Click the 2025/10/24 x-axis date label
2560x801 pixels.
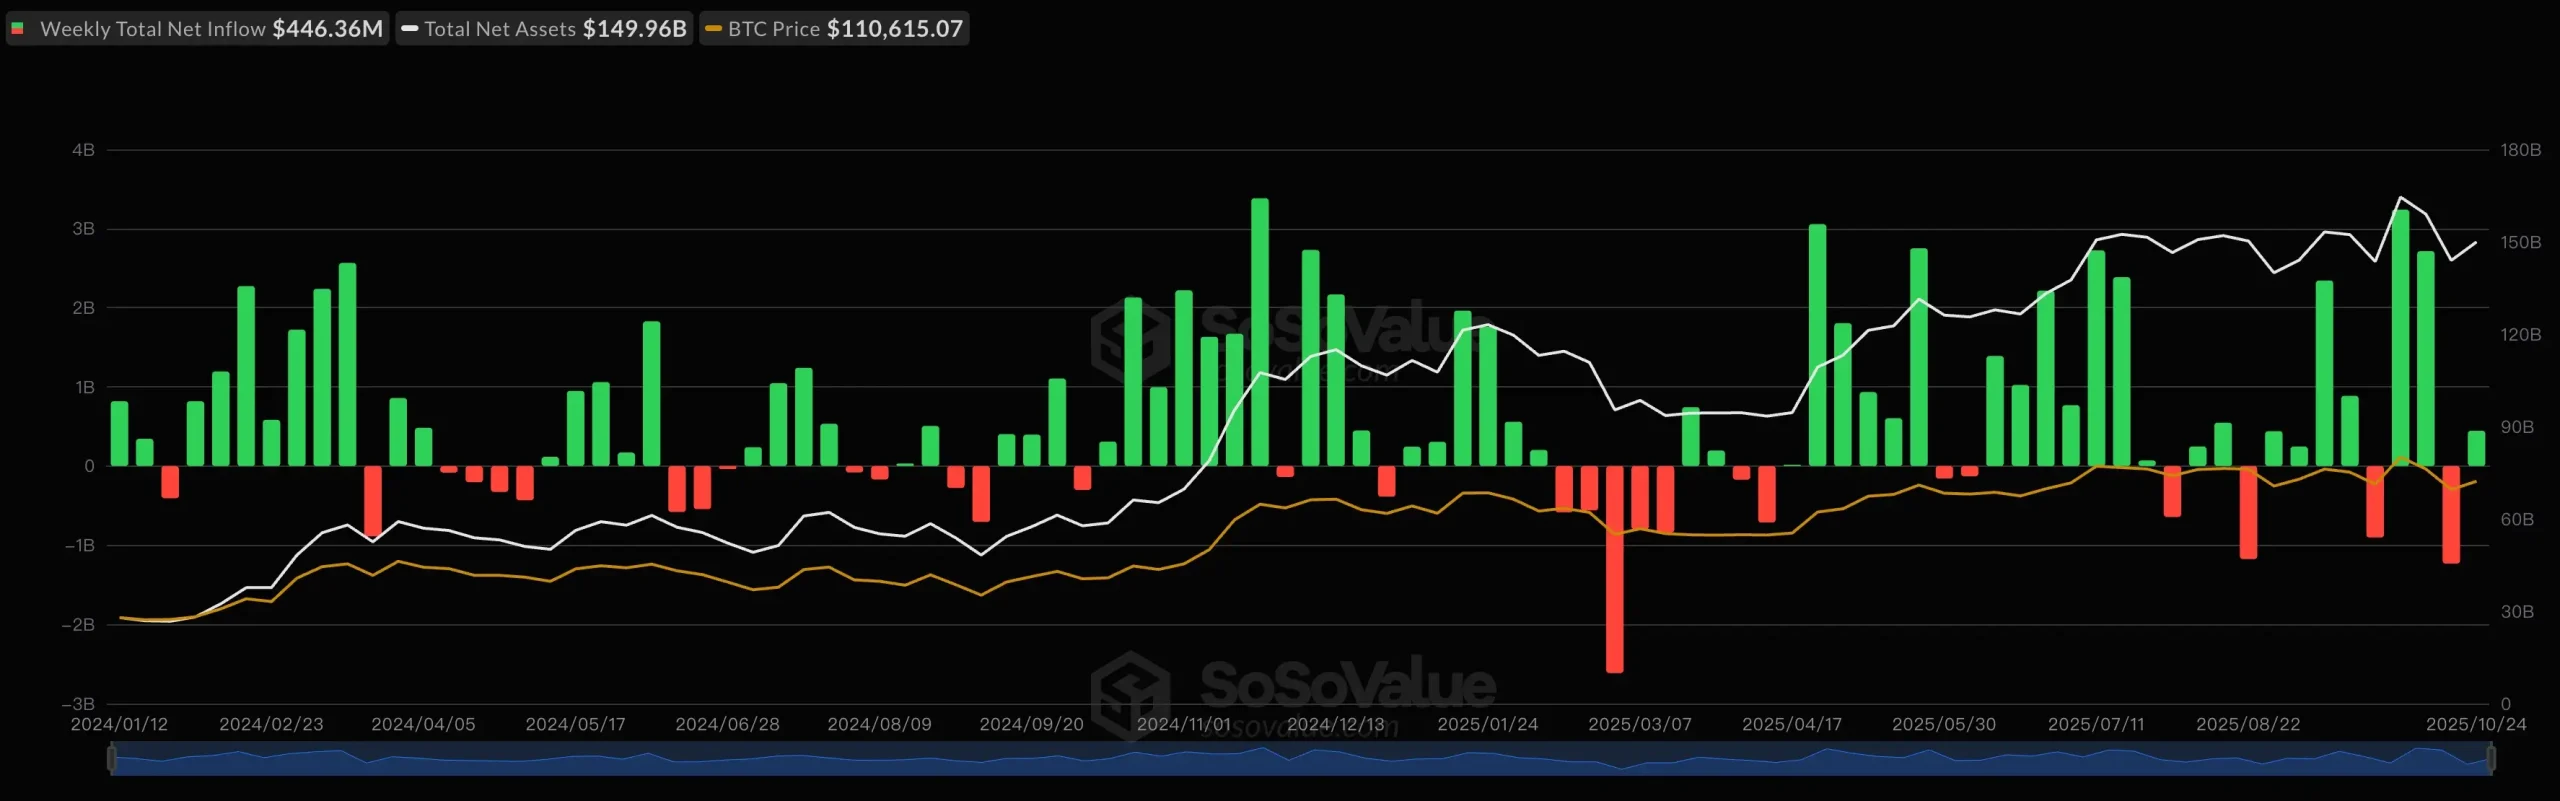pyautogui.click(x=2475, y=724)
